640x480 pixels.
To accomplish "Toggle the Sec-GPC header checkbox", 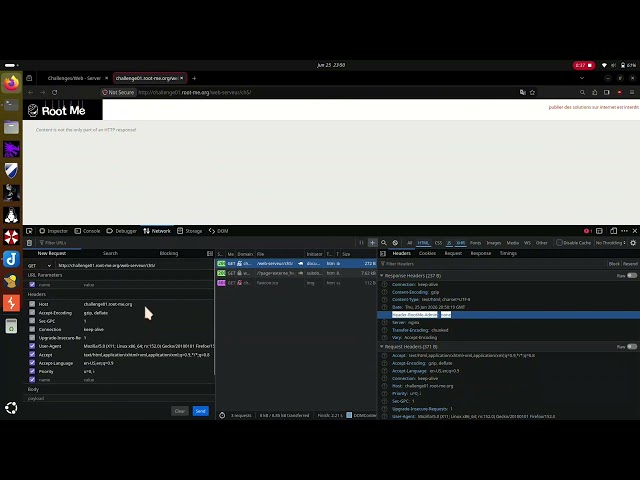I will coord(32,321).
